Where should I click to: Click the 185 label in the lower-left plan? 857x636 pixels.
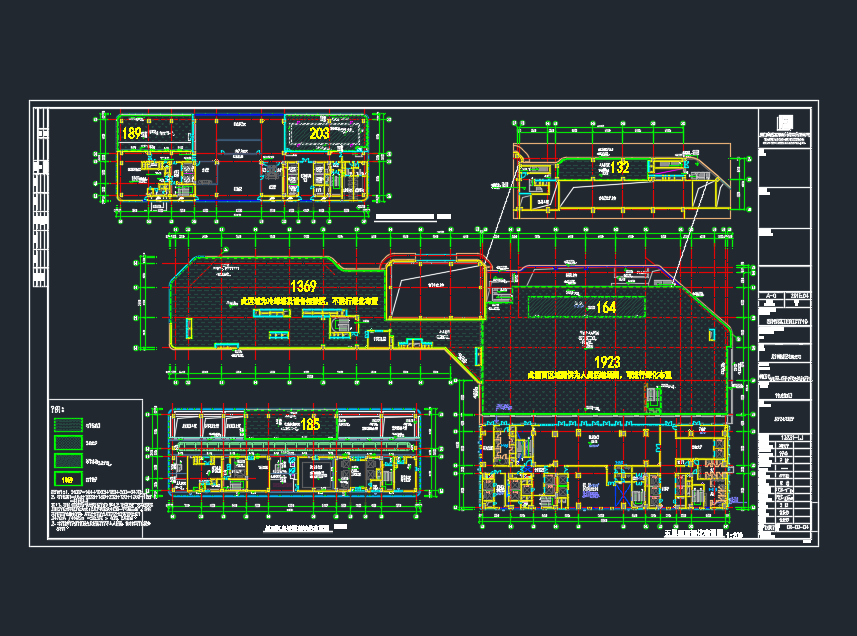[x=311, y=424]
